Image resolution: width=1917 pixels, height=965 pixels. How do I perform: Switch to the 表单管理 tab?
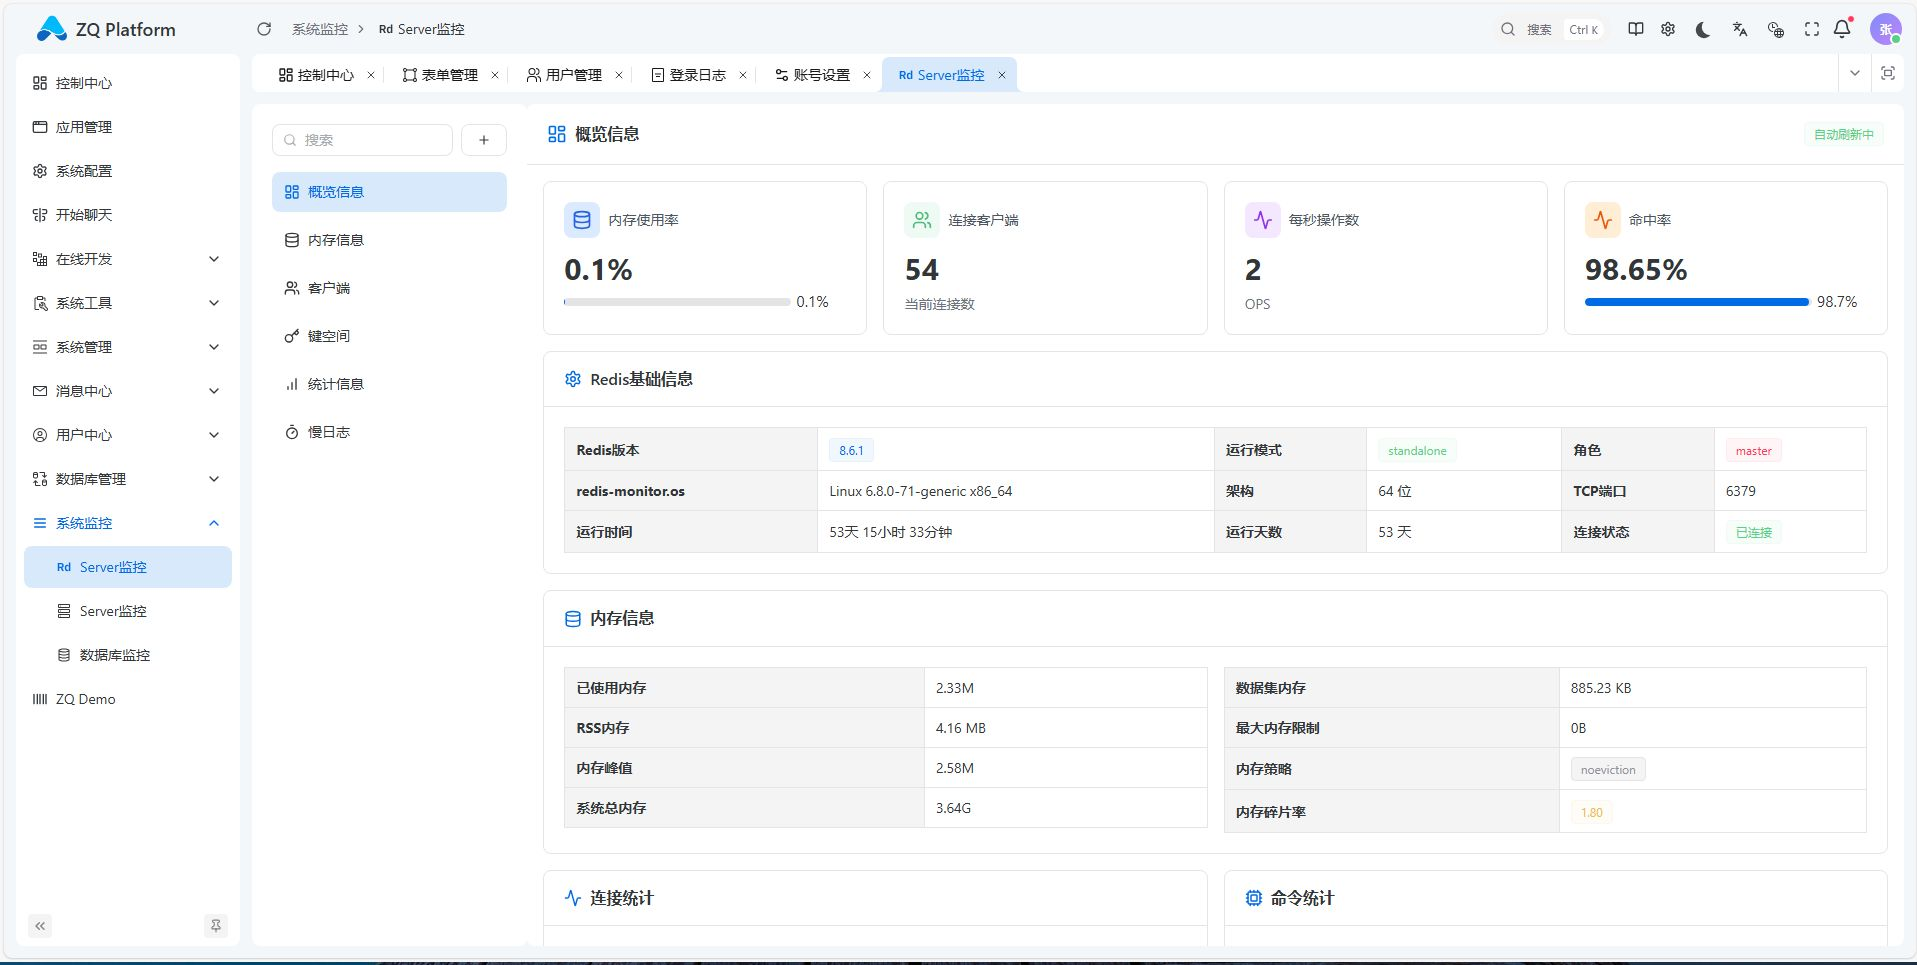tap(440, 75)
